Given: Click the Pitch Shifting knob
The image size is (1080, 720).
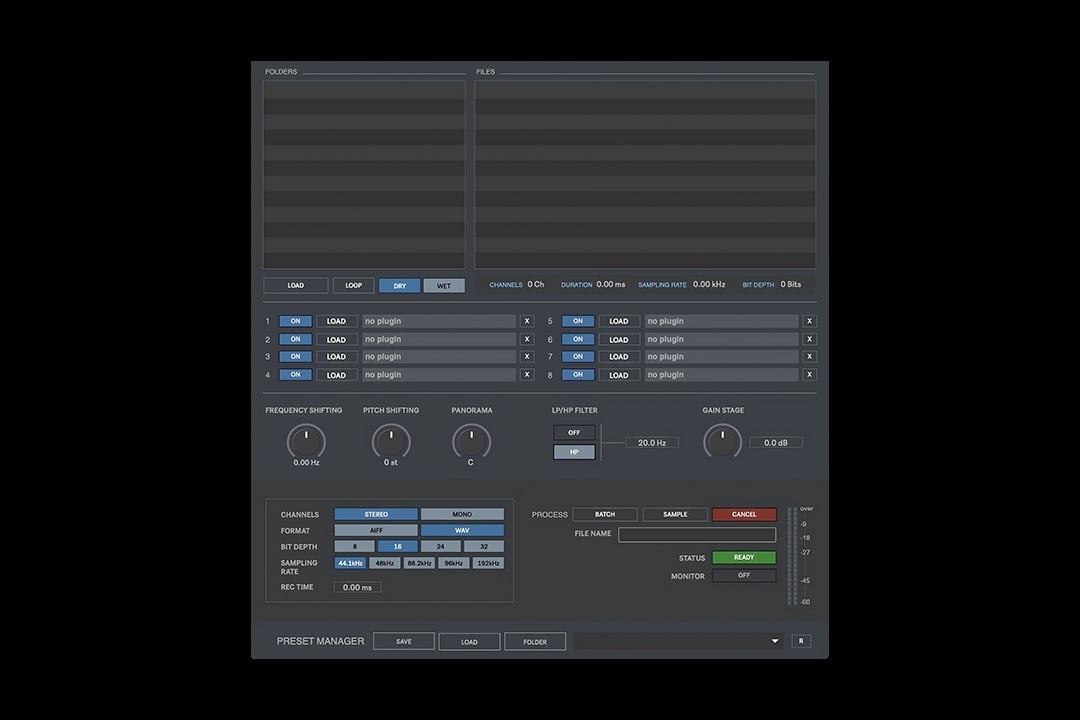Looking at the screenshot, I should tap(391, 442).
